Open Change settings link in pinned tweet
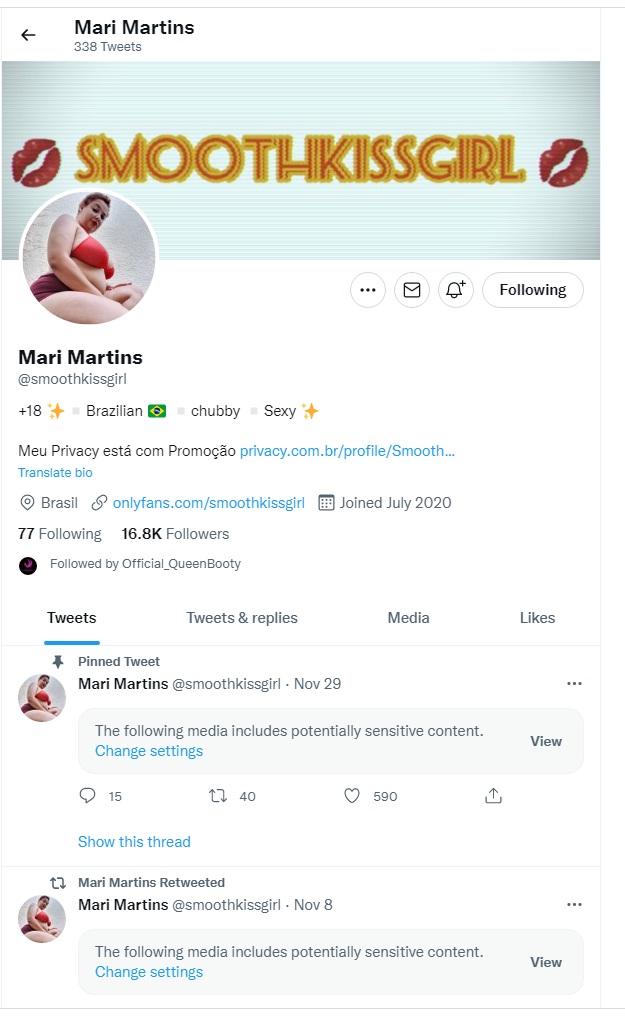This screenshot has width=625, height=1023. click(x=149, y=751)
